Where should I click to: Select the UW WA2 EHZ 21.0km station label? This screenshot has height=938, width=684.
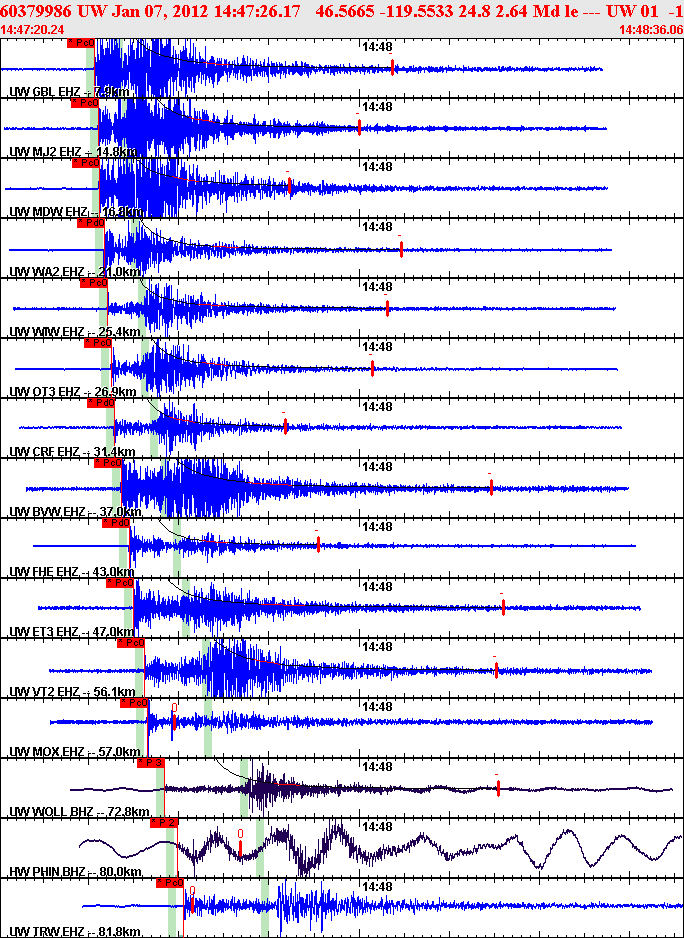[x=74, y=272]
